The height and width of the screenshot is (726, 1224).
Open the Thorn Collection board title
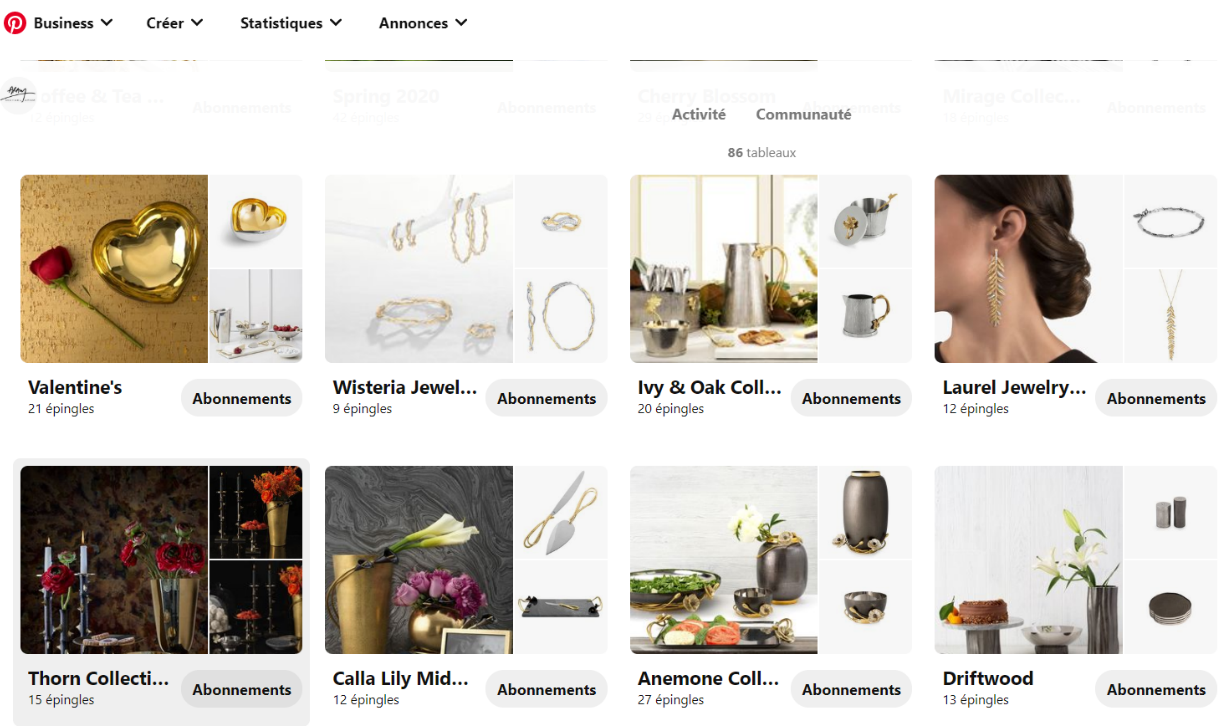click(99, 678)
